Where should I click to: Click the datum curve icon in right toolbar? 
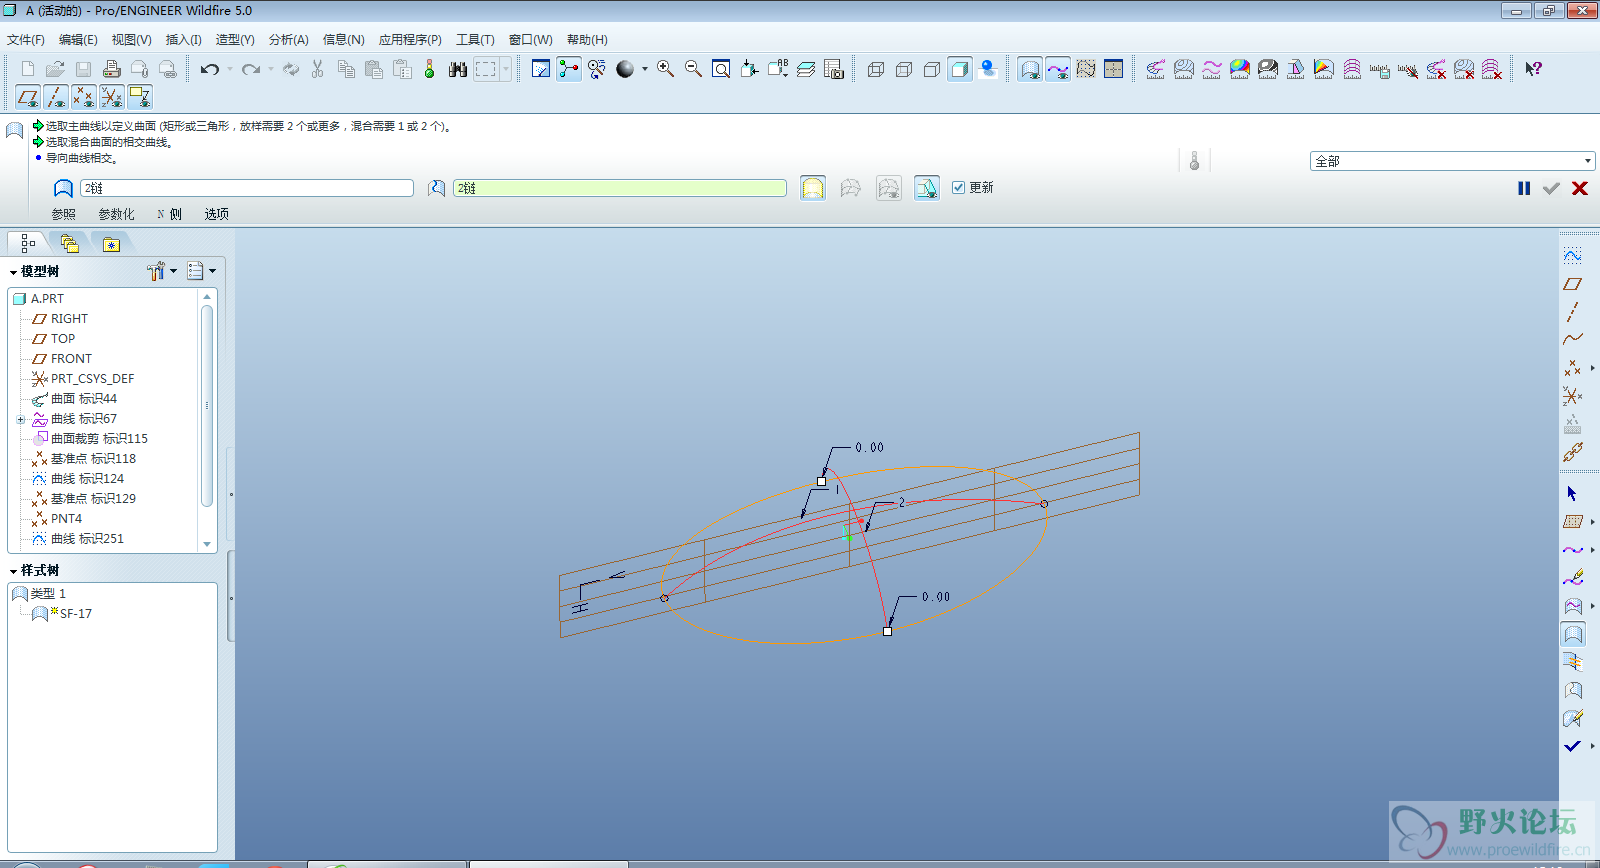1573,340
